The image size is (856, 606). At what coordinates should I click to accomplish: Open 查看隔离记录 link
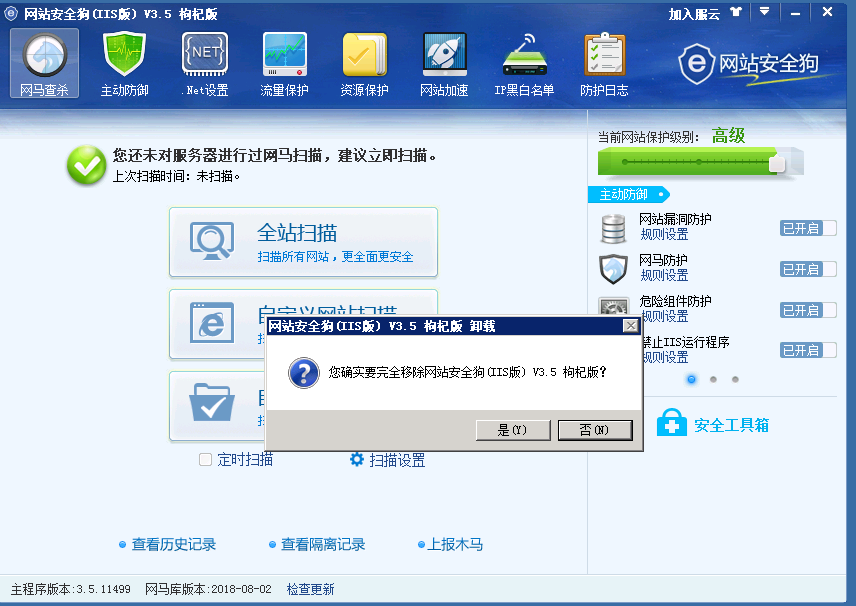click(323, 544)
